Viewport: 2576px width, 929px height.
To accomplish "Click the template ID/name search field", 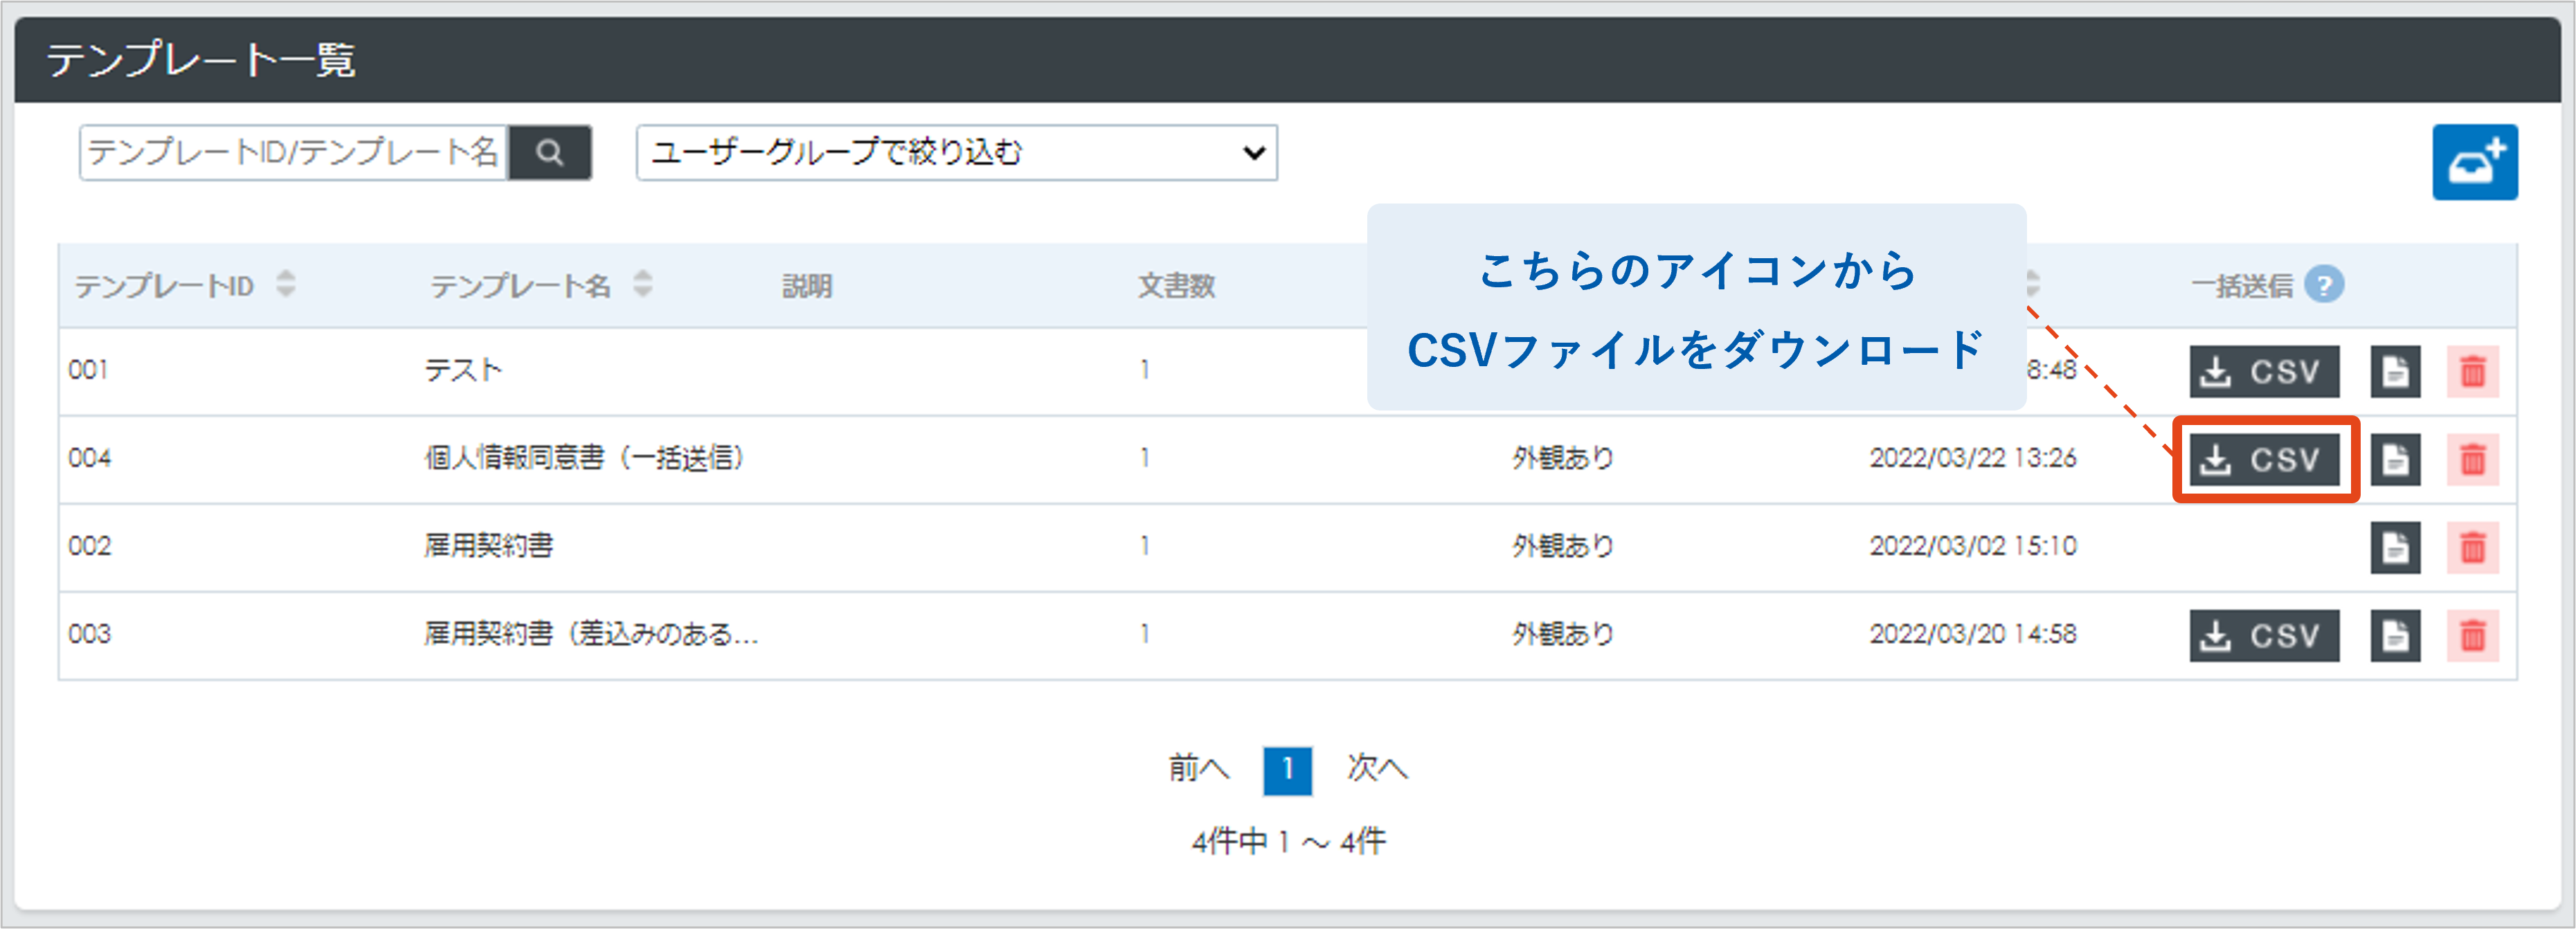I will [293, 152].
